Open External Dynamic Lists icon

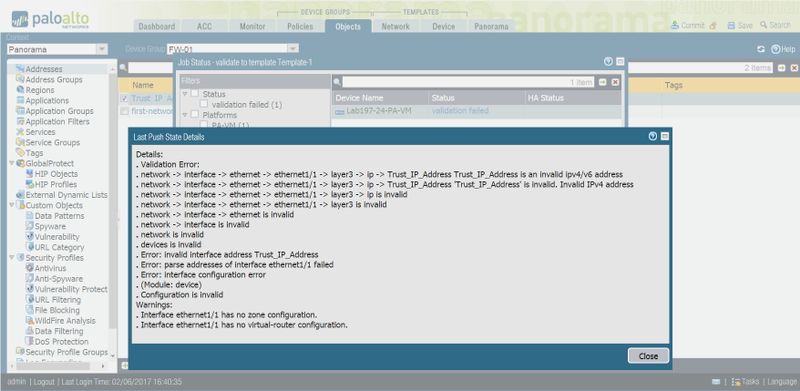click(x=20, y=194)
